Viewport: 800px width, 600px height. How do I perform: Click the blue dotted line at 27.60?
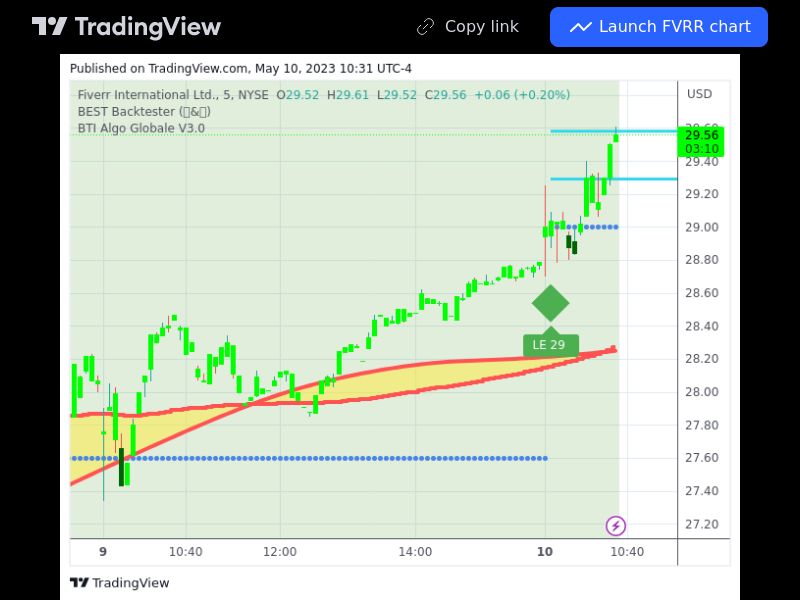[310, 458]
